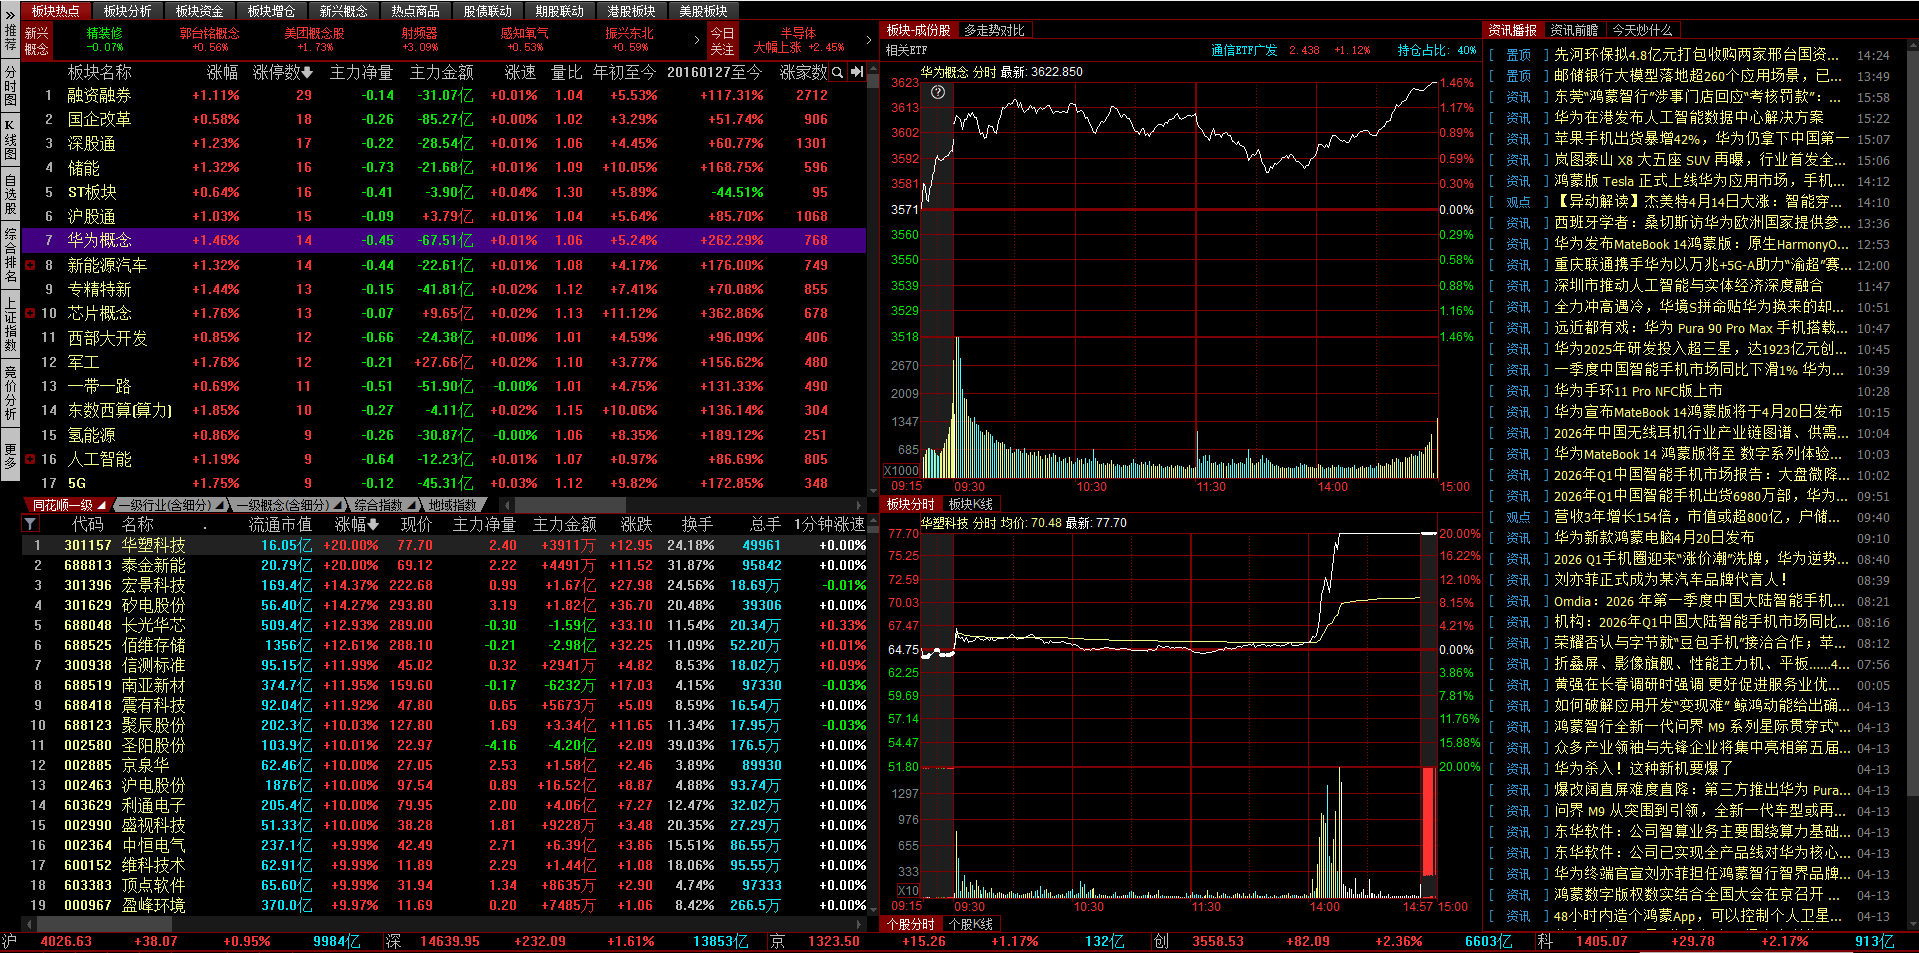1919x953 pixels.
Task: Click the help question mark on Huawei chart
Action: 938,92
